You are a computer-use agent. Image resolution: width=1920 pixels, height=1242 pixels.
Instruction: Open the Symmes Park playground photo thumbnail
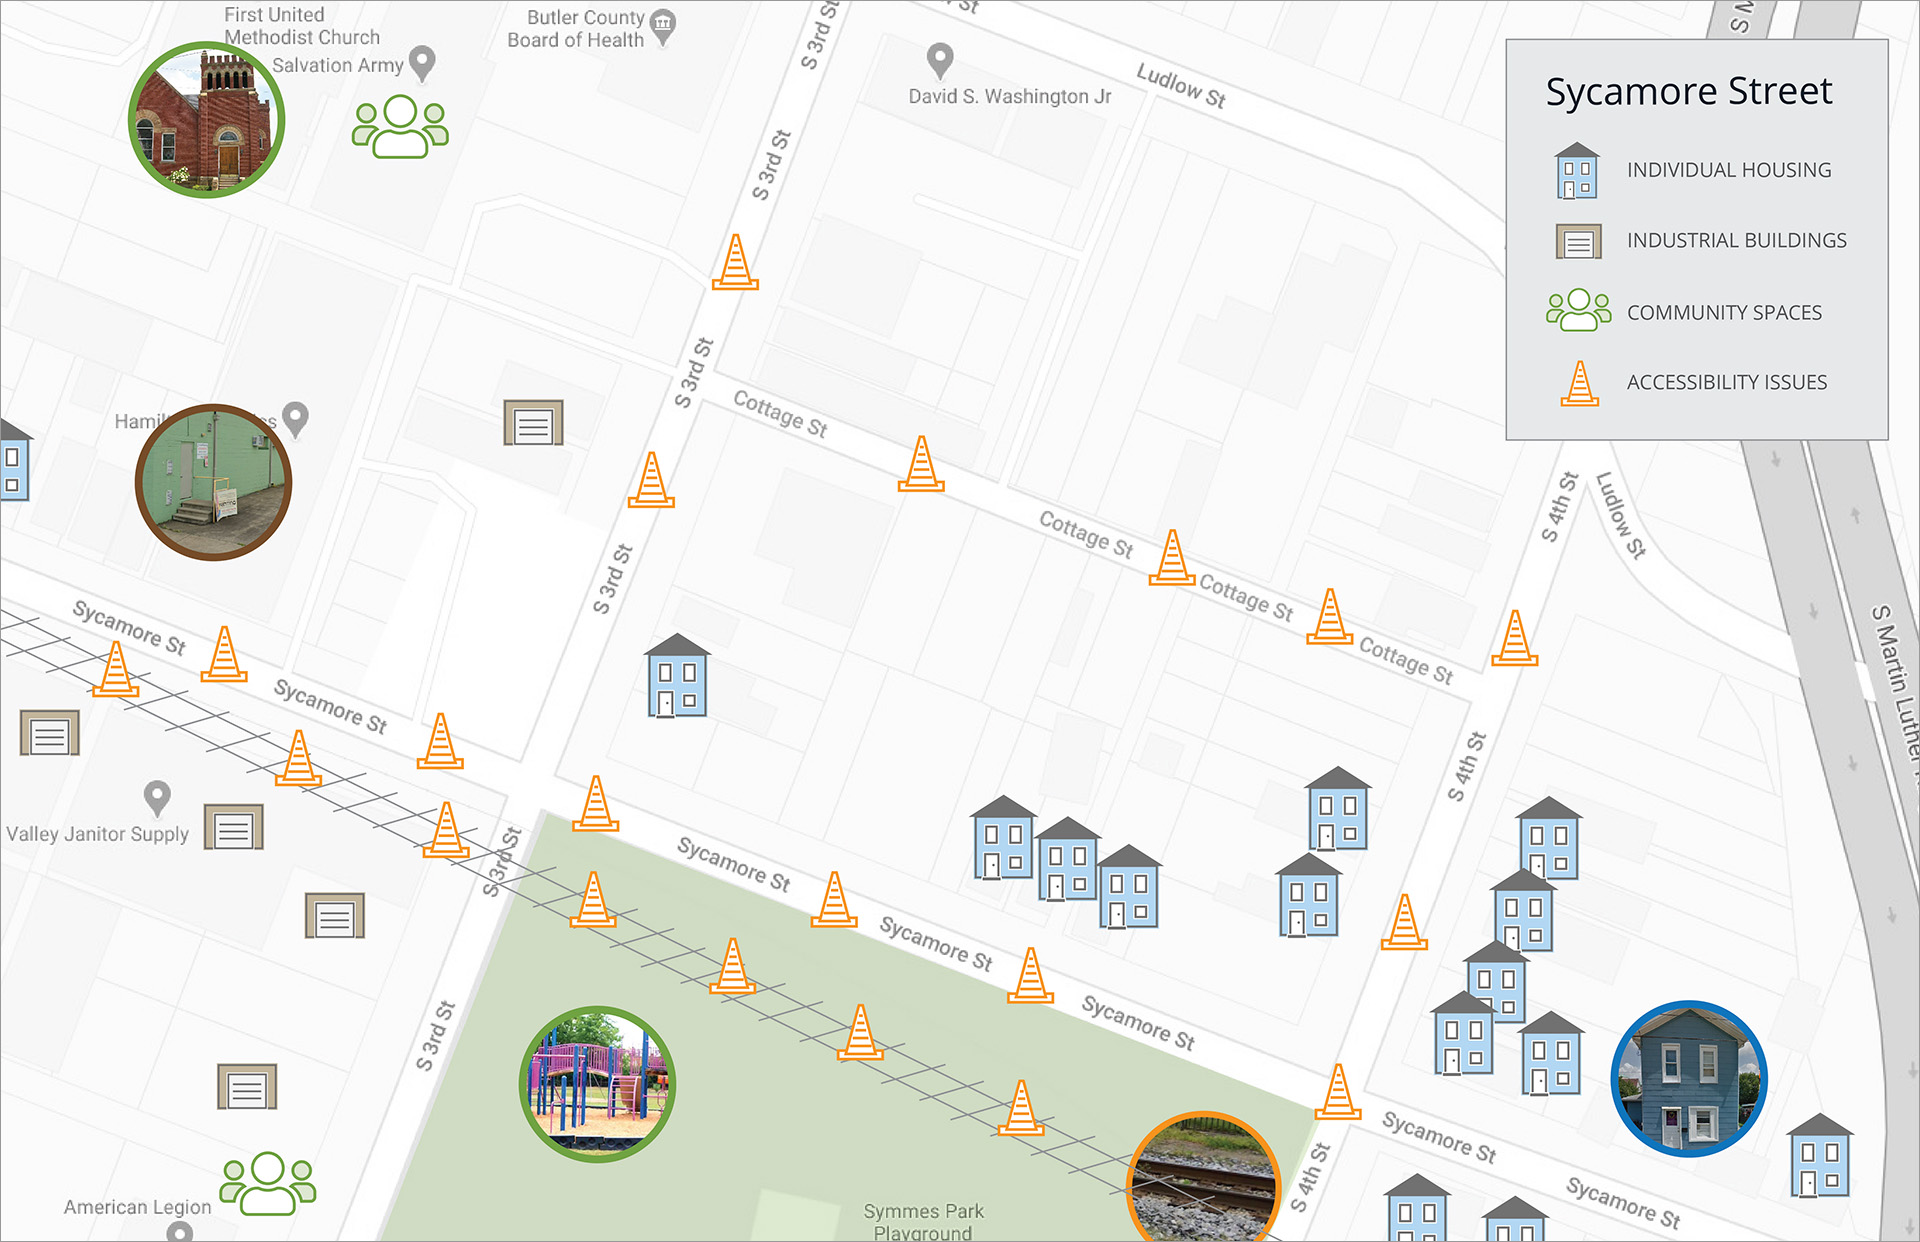(598, 1084)
